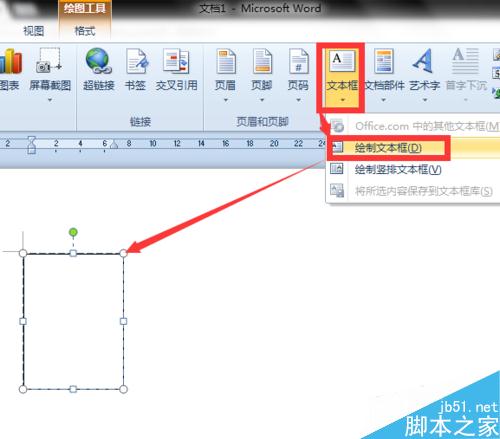This screenshot has height=439, width=500.
Task: Click icon beside Office.com 其他文本框 entry
Action: (x=337, y=126)
